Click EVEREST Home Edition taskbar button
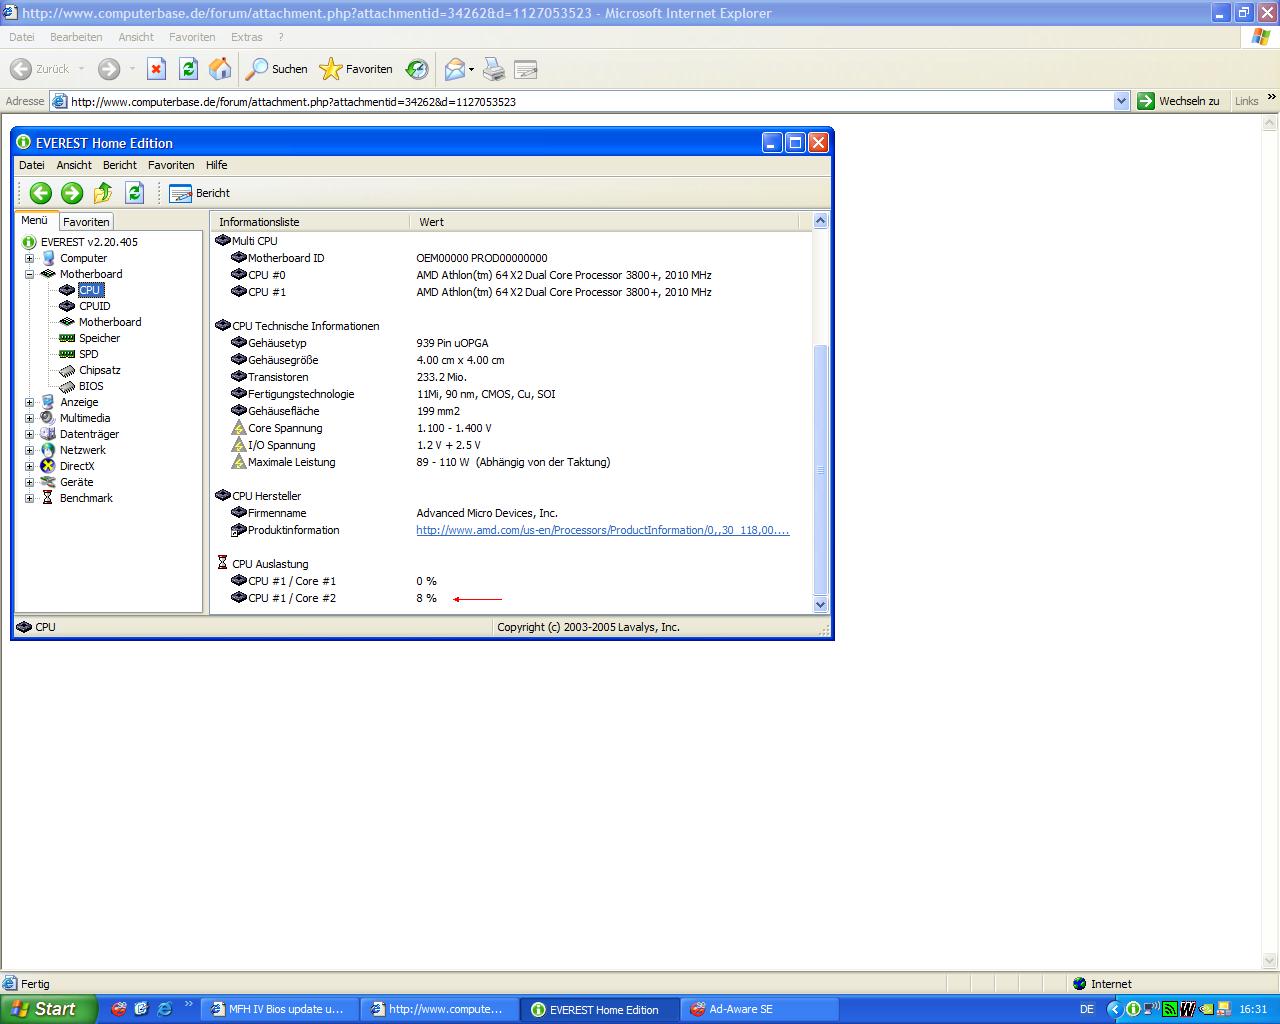1280x1024 pixels. tap(599, 1009)
